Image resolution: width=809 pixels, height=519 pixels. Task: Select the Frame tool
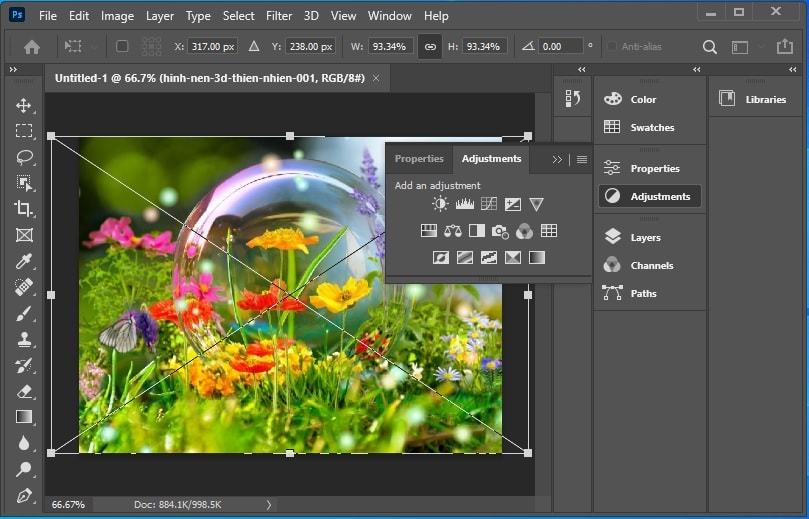click(x=24, y=235)
